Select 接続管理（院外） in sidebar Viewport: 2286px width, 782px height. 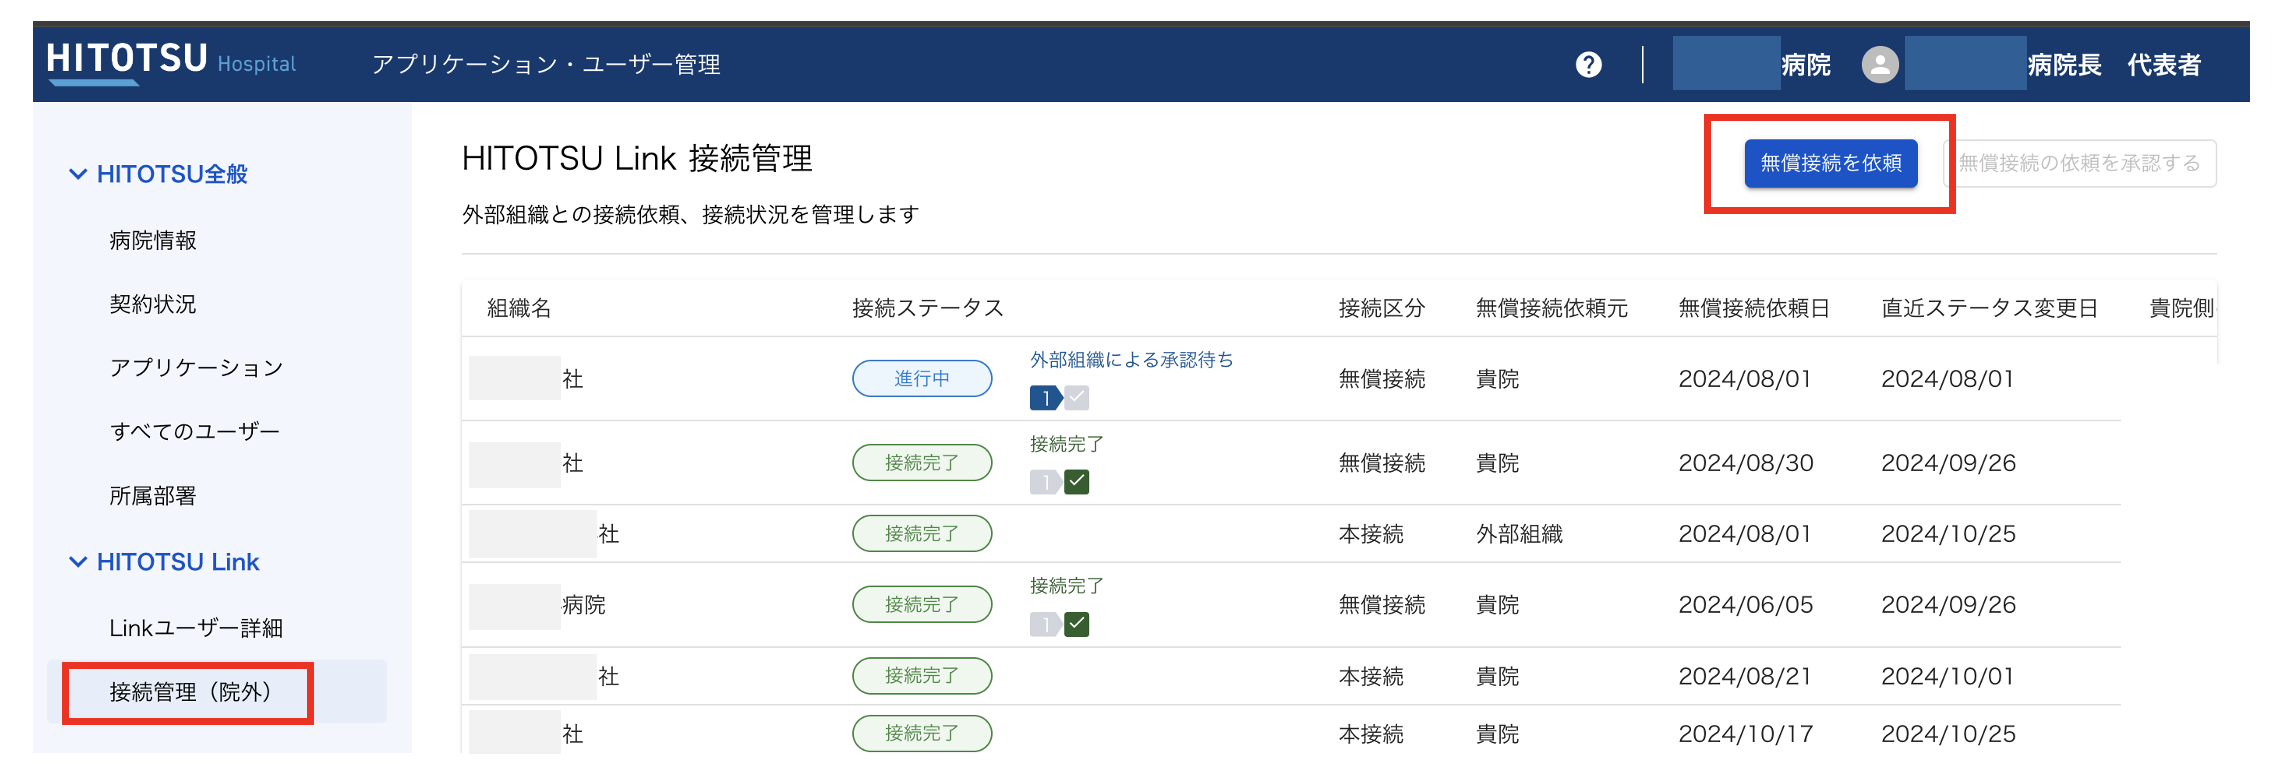click(x=217, y=692)
